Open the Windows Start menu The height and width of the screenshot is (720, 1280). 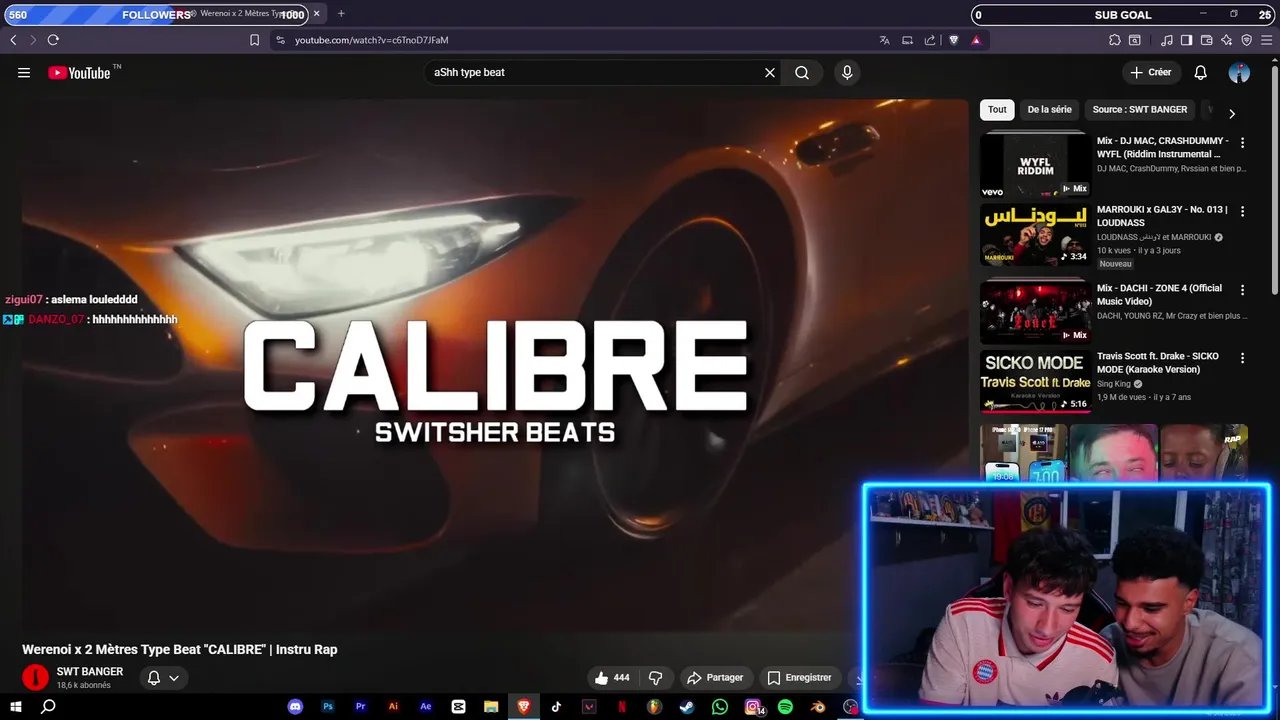click(16, 706)
